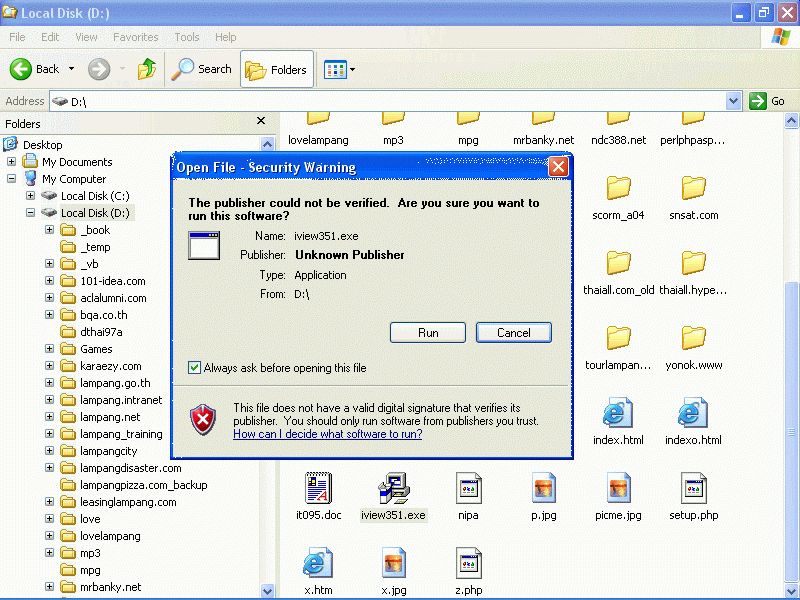Image resolution: width=800 pixels, height=600 pixels.
Task: Click How can I decide software link
Action: pyautogui.click(x=327, y=434)
